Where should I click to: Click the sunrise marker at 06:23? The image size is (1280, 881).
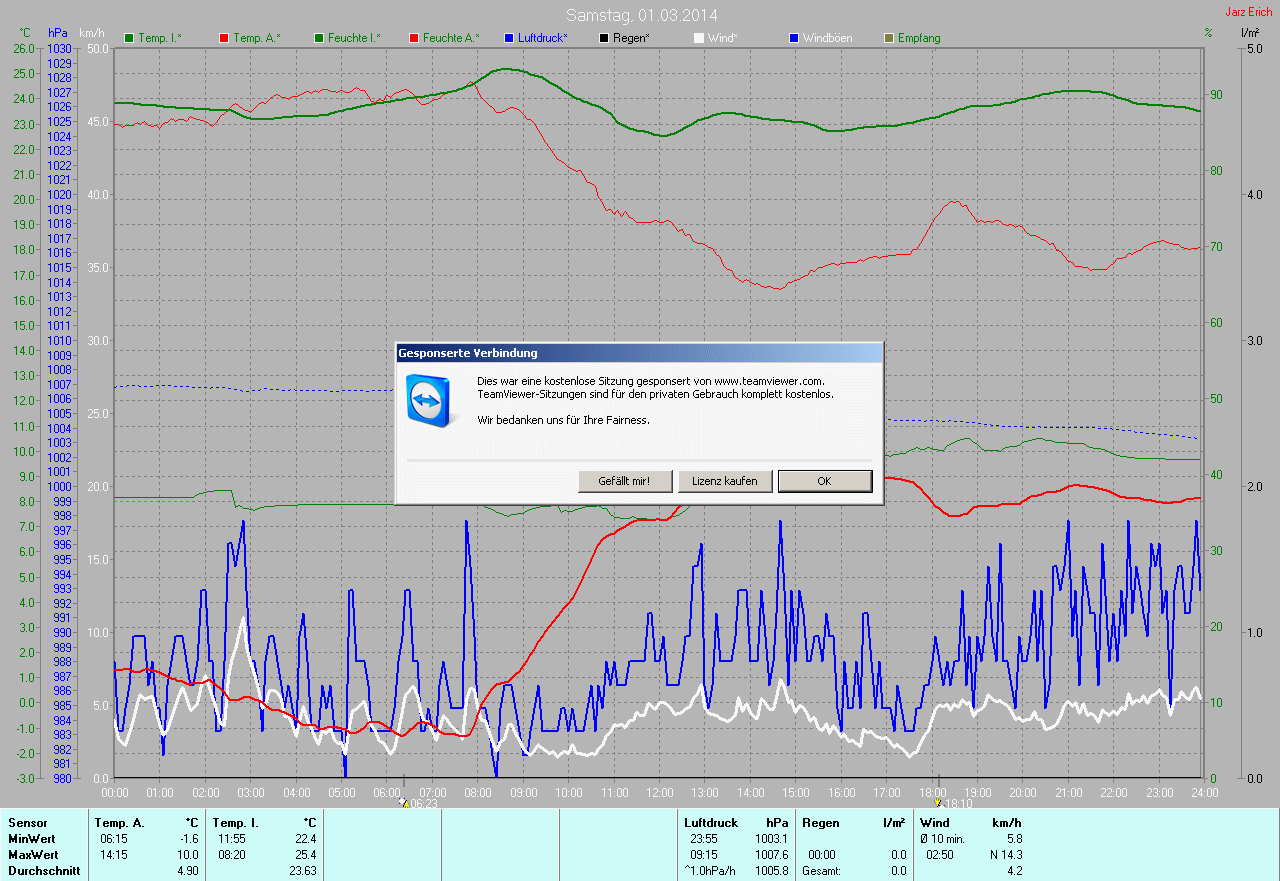[404, 802]
